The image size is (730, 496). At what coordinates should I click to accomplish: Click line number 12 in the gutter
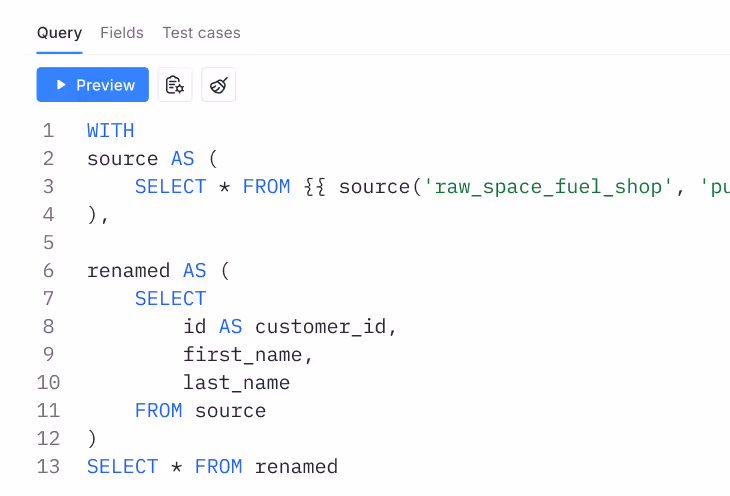click(x=48, y=439)
